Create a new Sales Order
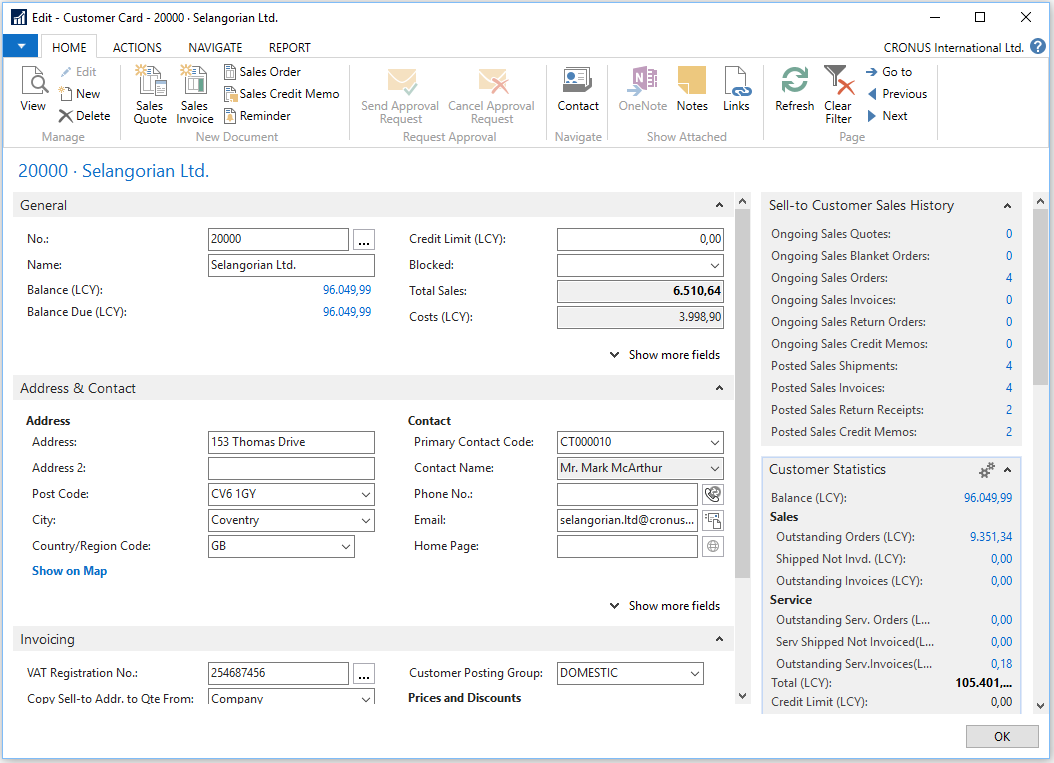 click(x=263, y=72)
